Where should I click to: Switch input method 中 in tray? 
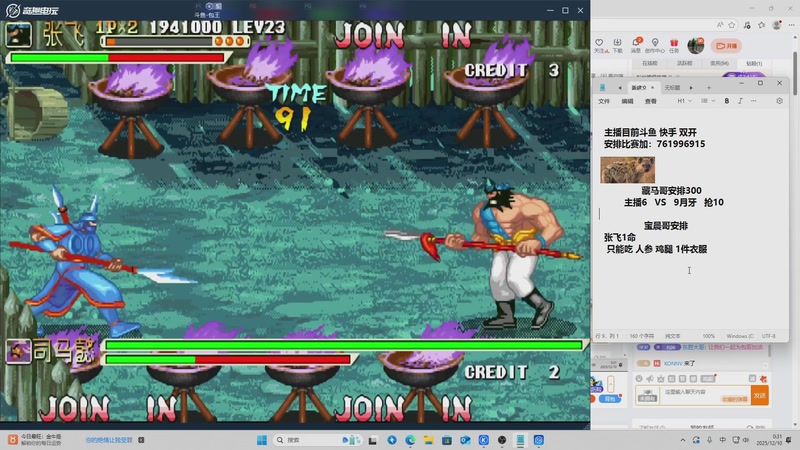[722, 440]
